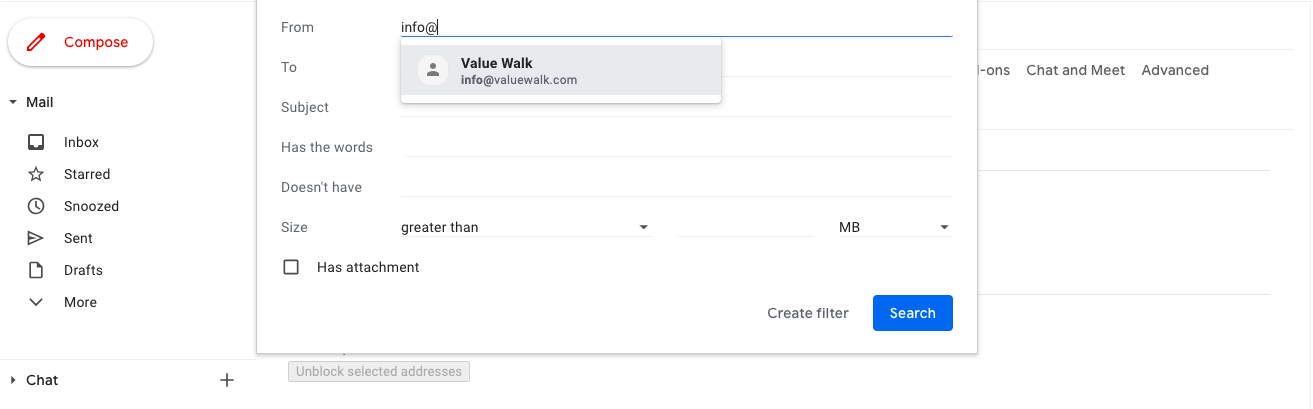
Task: Enable the Has attachment checkbox
Action: tap(291, 267)
